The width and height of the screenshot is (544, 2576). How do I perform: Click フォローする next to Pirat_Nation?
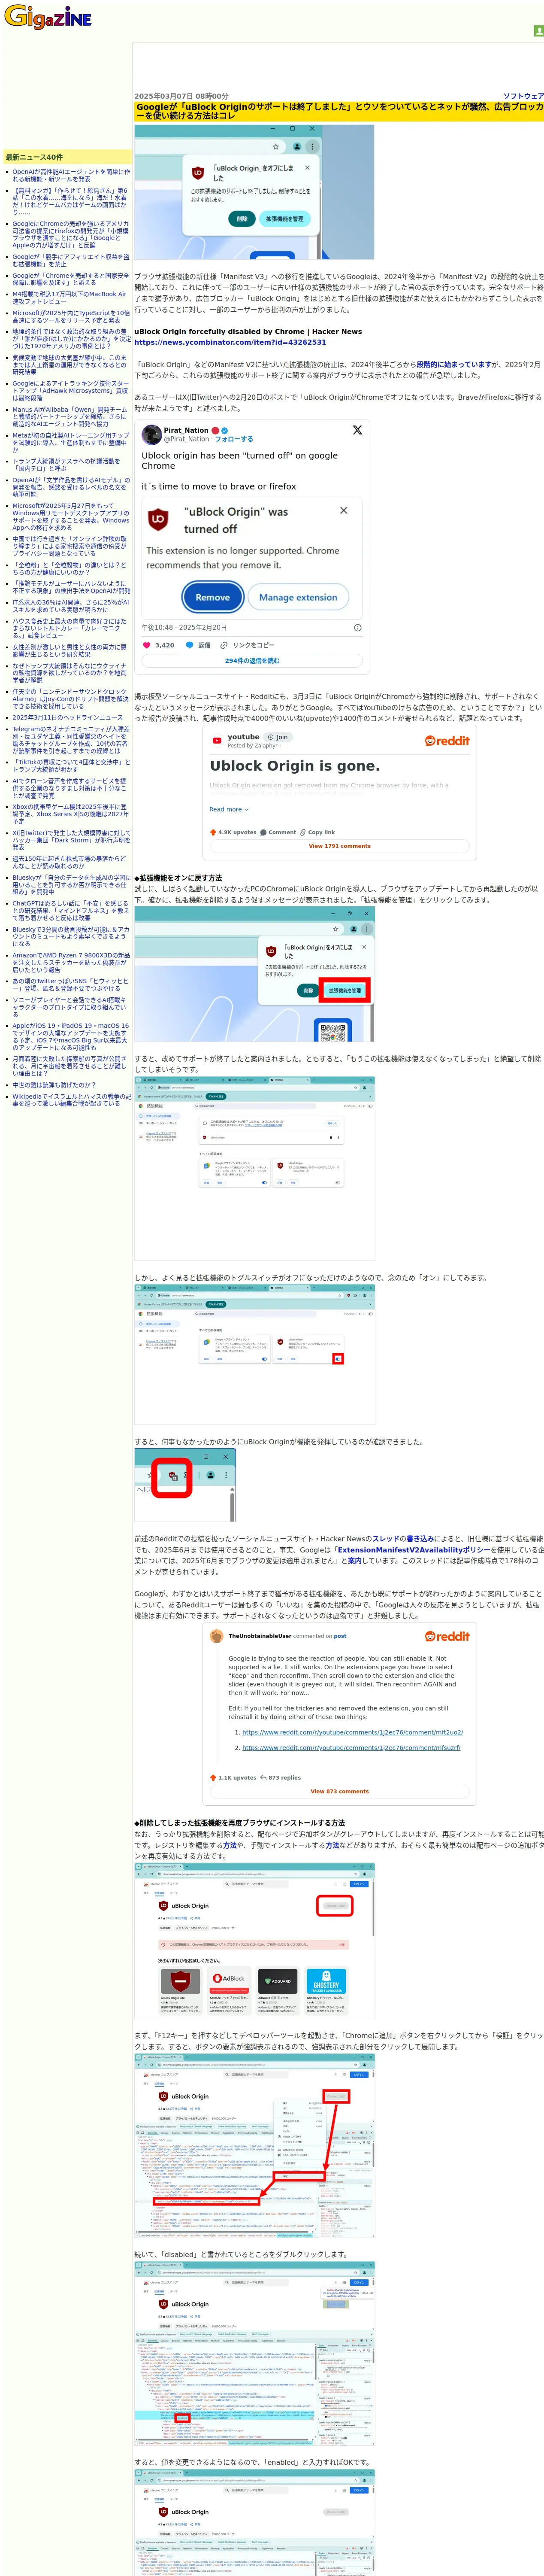click(234, 439)
